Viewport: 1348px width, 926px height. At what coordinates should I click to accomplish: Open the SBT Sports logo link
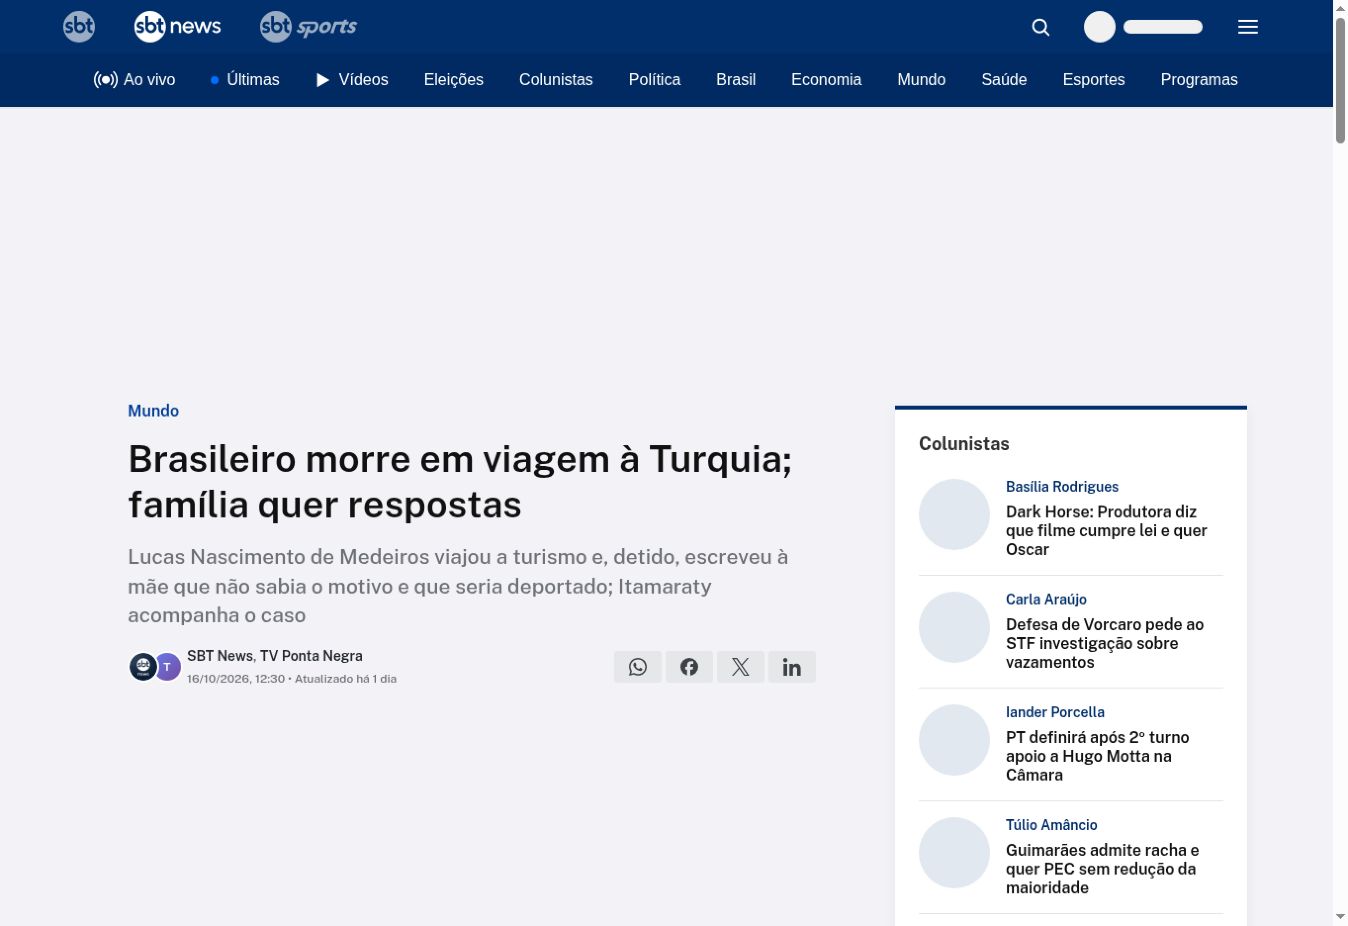click(x=308, y=27)
